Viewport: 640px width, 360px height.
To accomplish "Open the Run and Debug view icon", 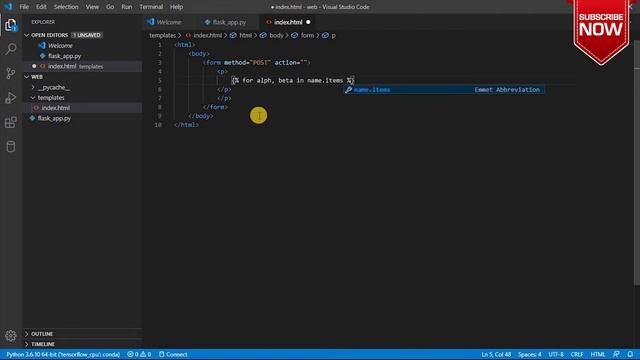I will [x=11, y=98].
